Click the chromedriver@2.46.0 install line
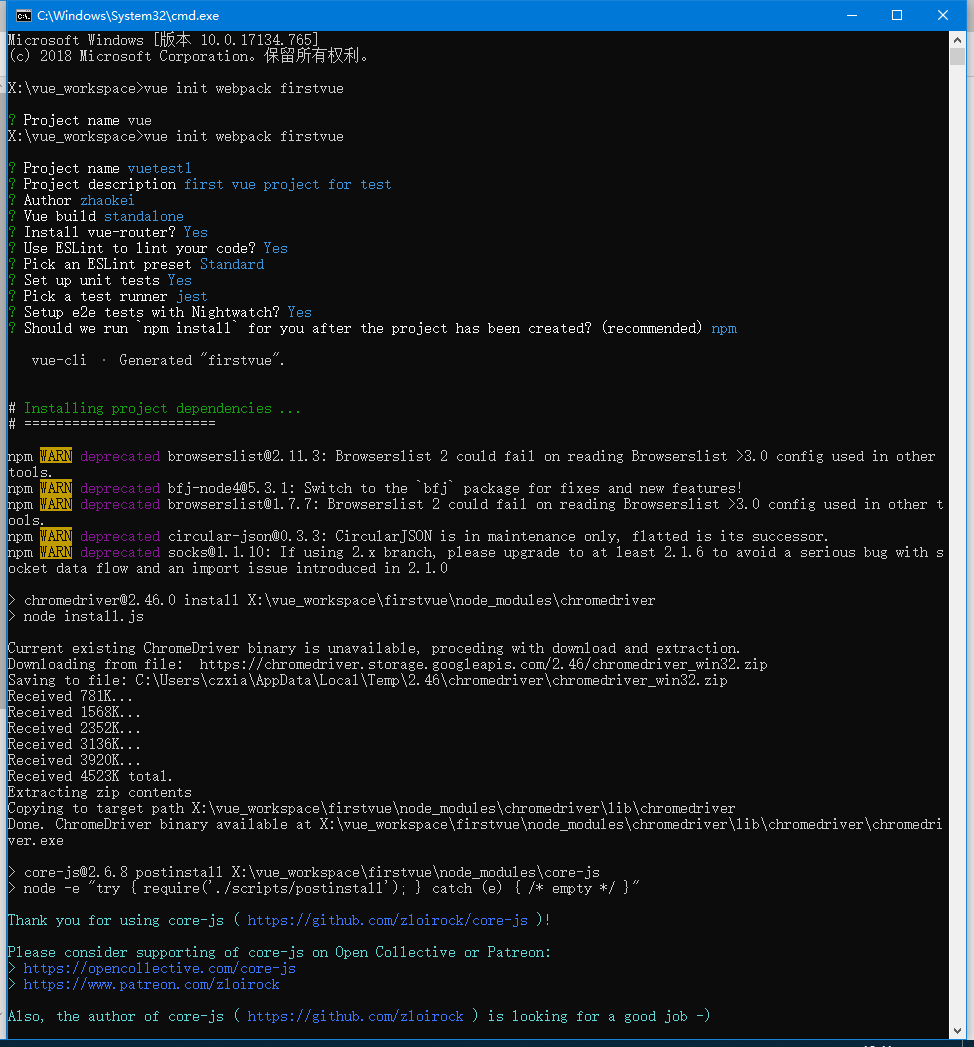974x1047 pixels. pos(332,600)
